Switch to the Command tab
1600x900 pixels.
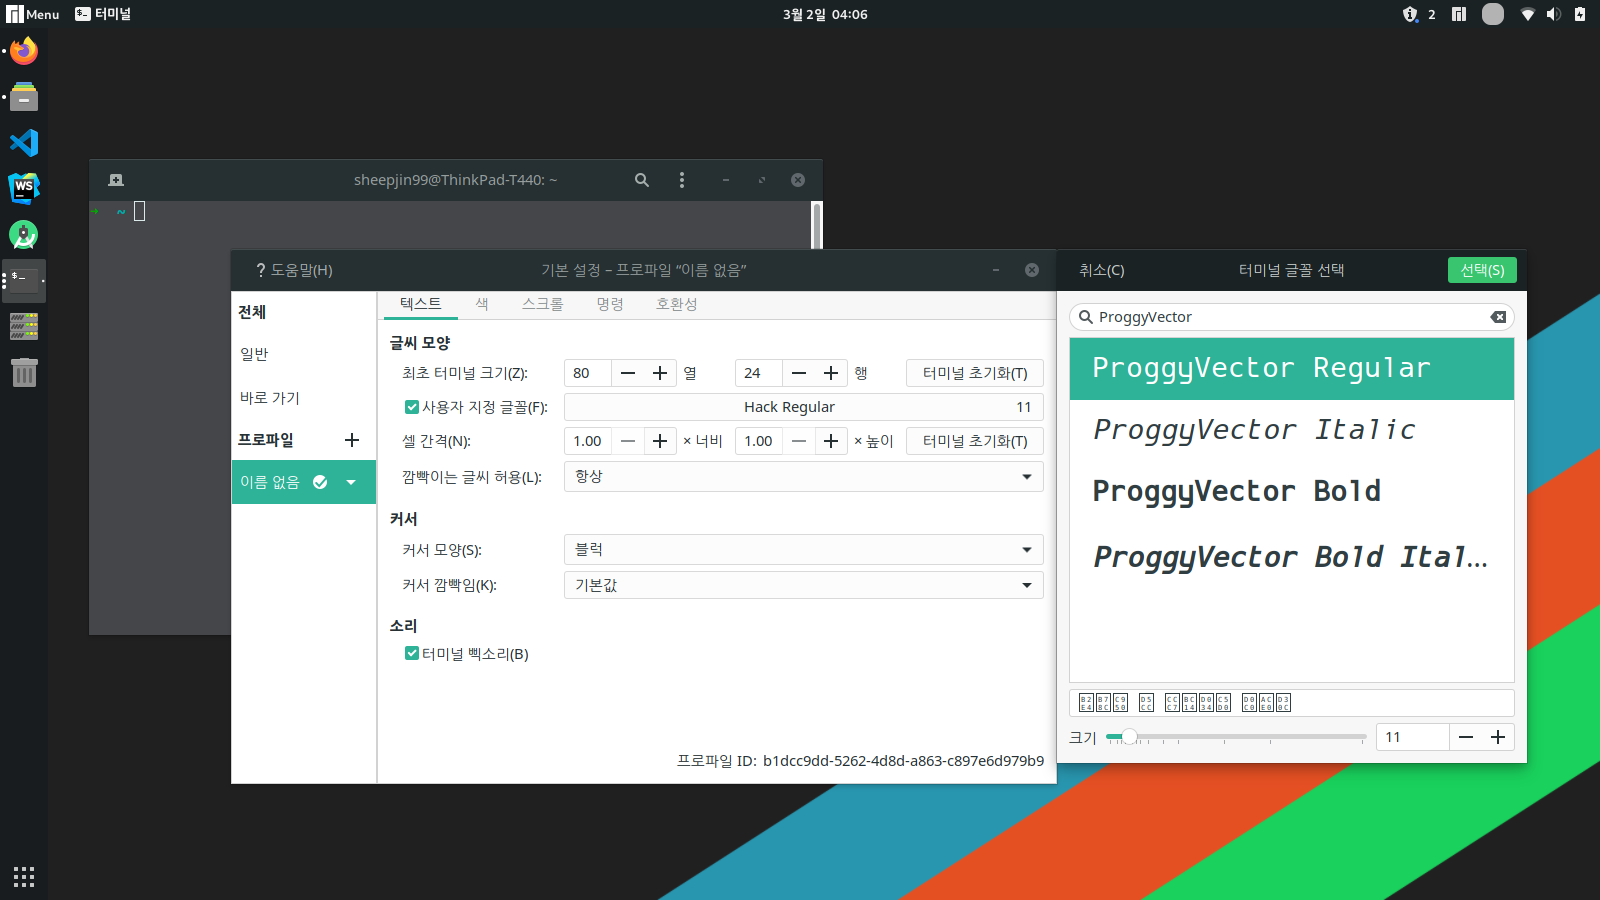610,304
